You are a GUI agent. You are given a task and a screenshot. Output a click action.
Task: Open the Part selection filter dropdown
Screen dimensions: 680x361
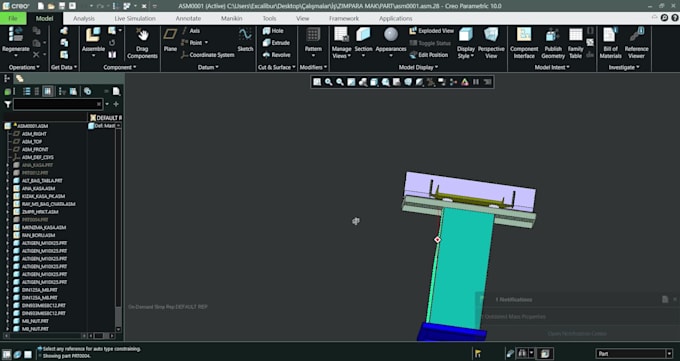pos(669,354)
